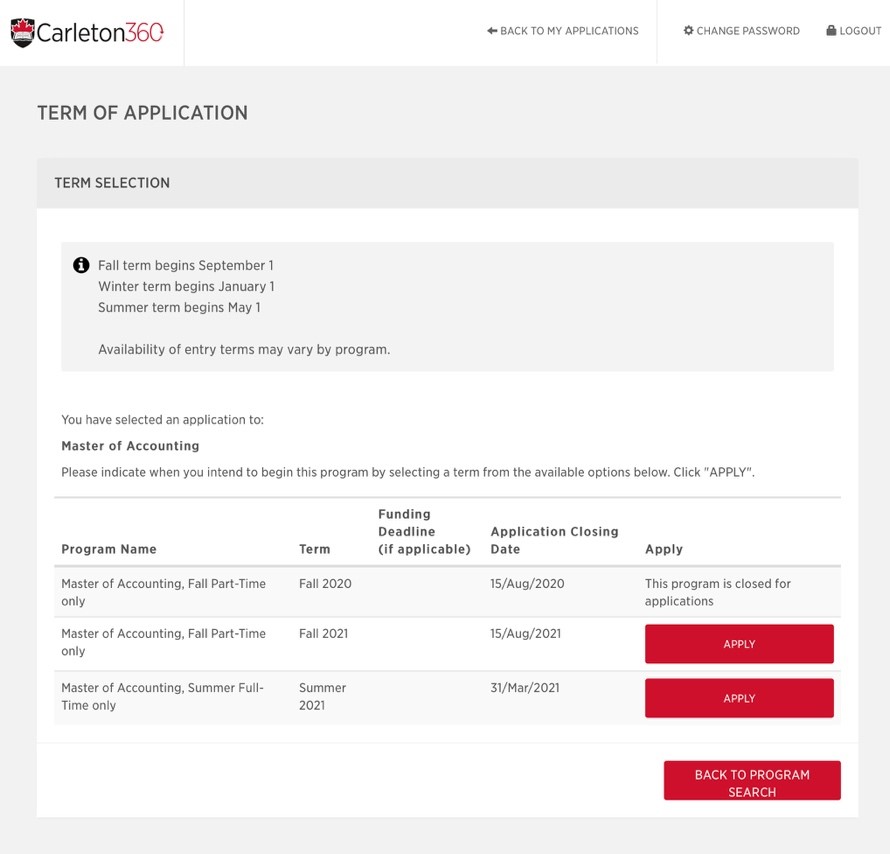Apply to the Summer 2021 full-time program
Image resolution: width=890 pixels, height=854 pixels.
click(x=739, y=698)
